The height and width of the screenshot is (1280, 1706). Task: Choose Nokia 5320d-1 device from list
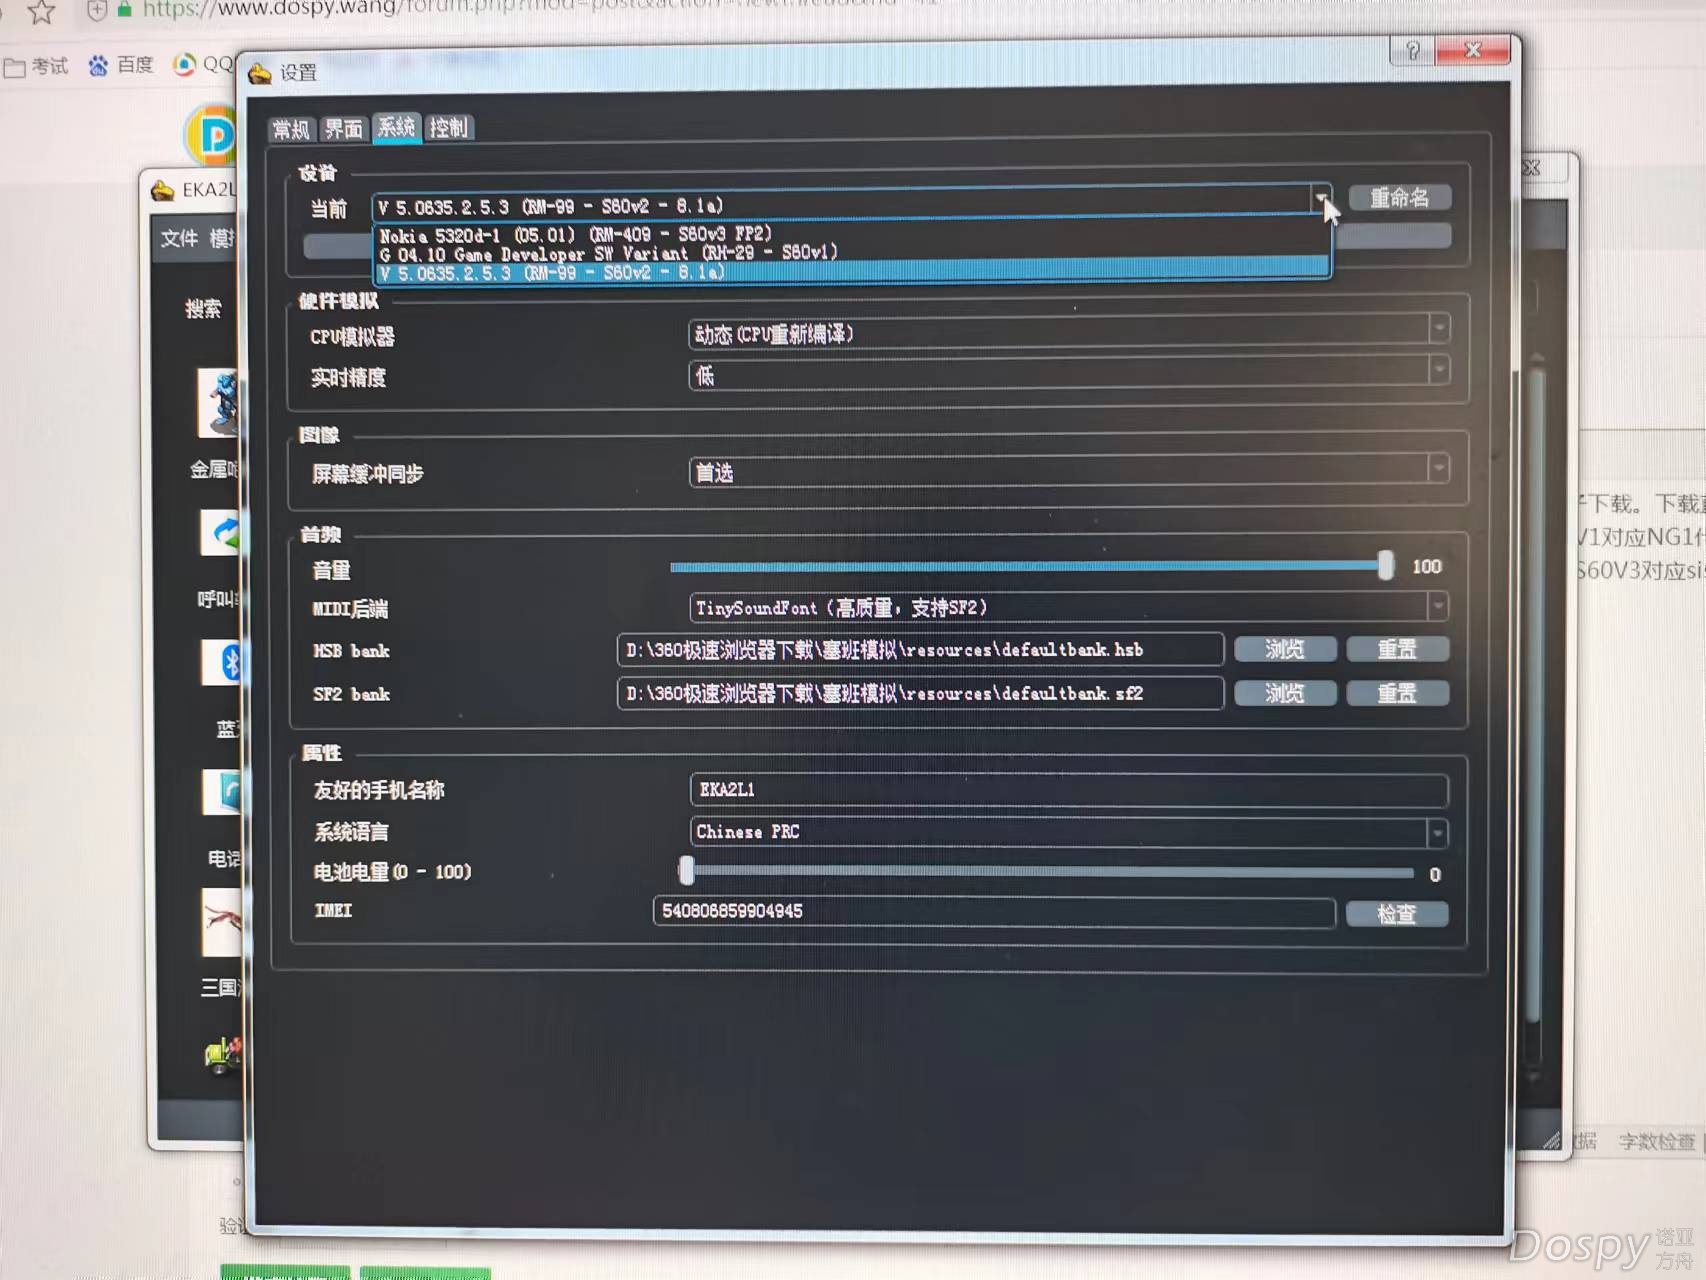(852, 234)
